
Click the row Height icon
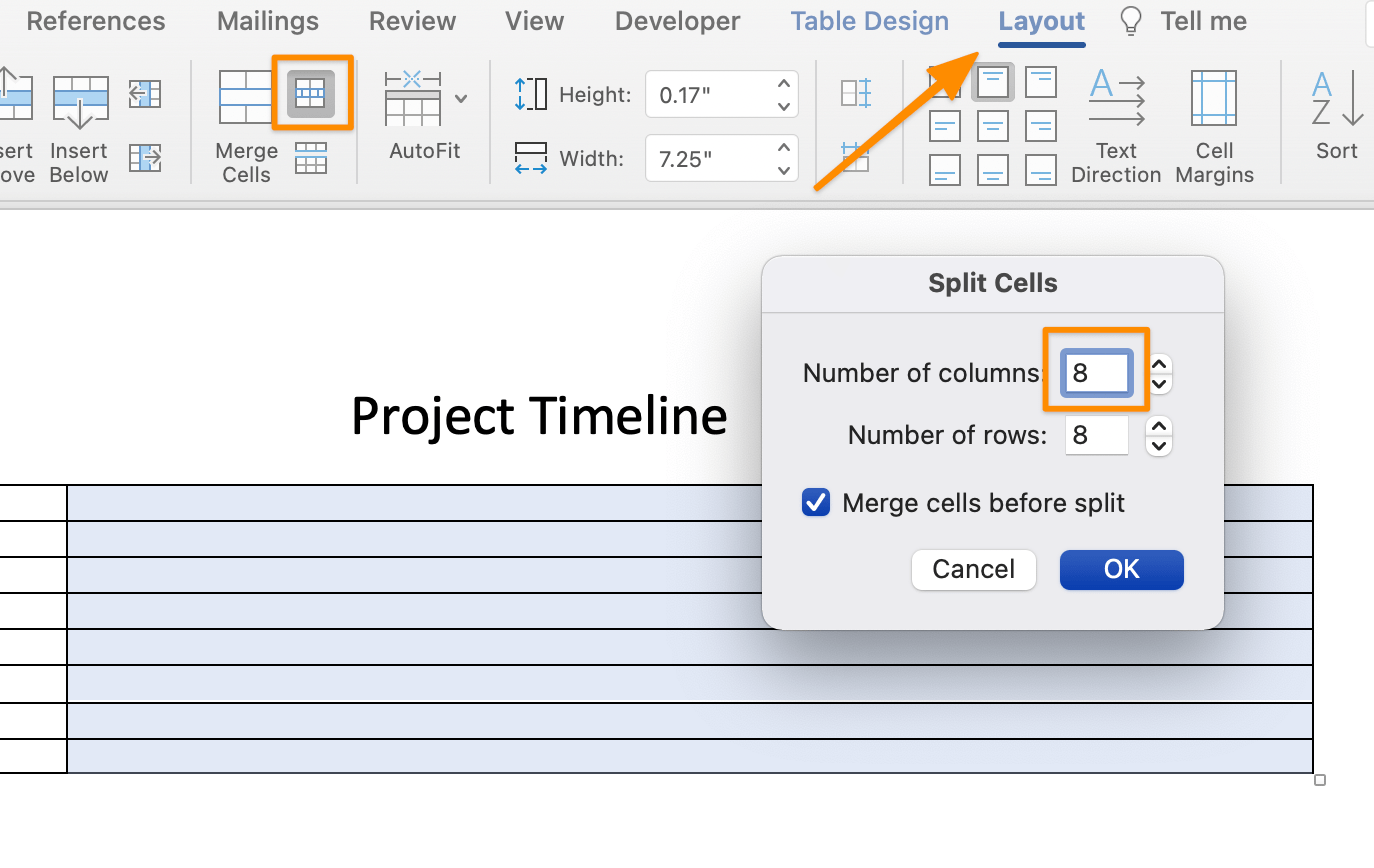531,95
